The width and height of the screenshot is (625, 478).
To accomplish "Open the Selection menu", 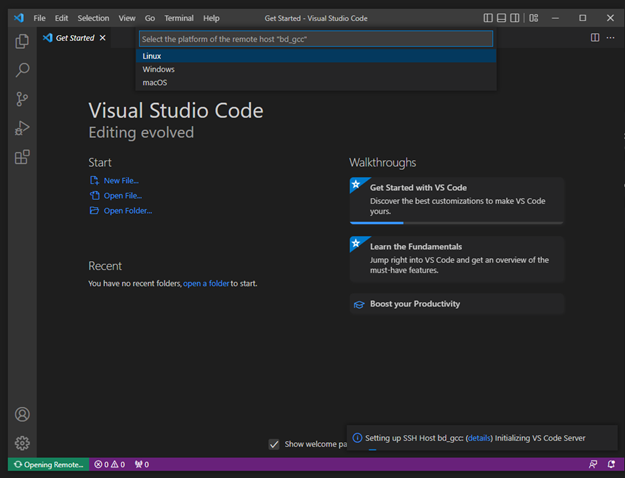I will 93,18.
